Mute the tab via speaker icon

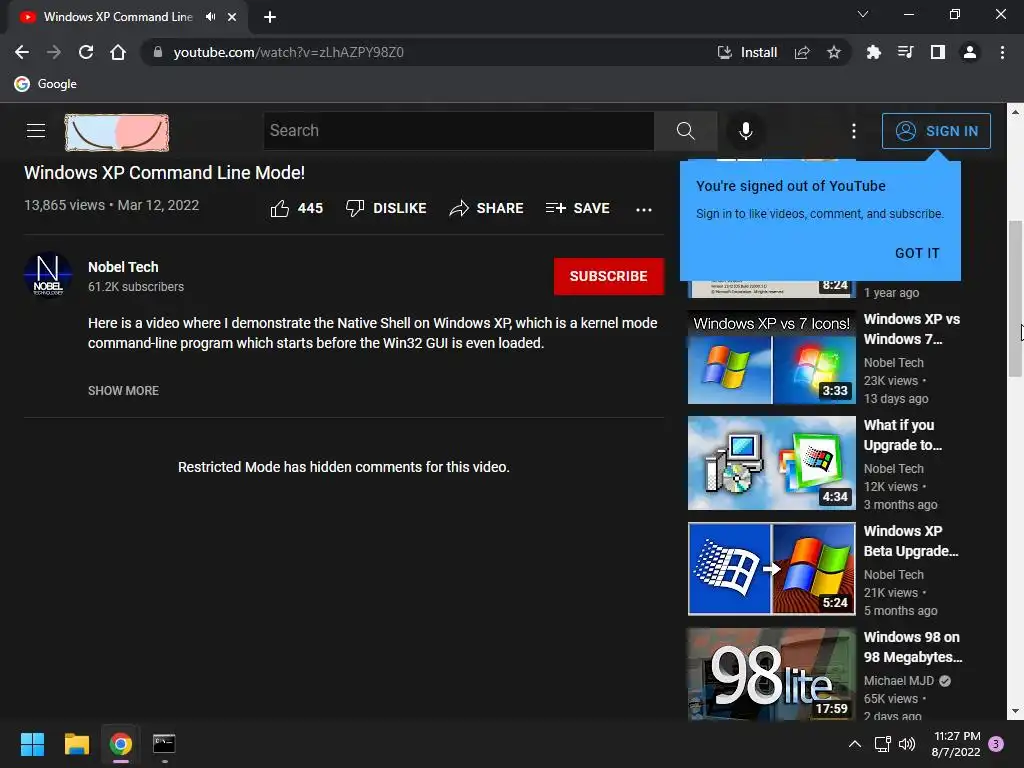pyautogui.click(x=210, y=17)
